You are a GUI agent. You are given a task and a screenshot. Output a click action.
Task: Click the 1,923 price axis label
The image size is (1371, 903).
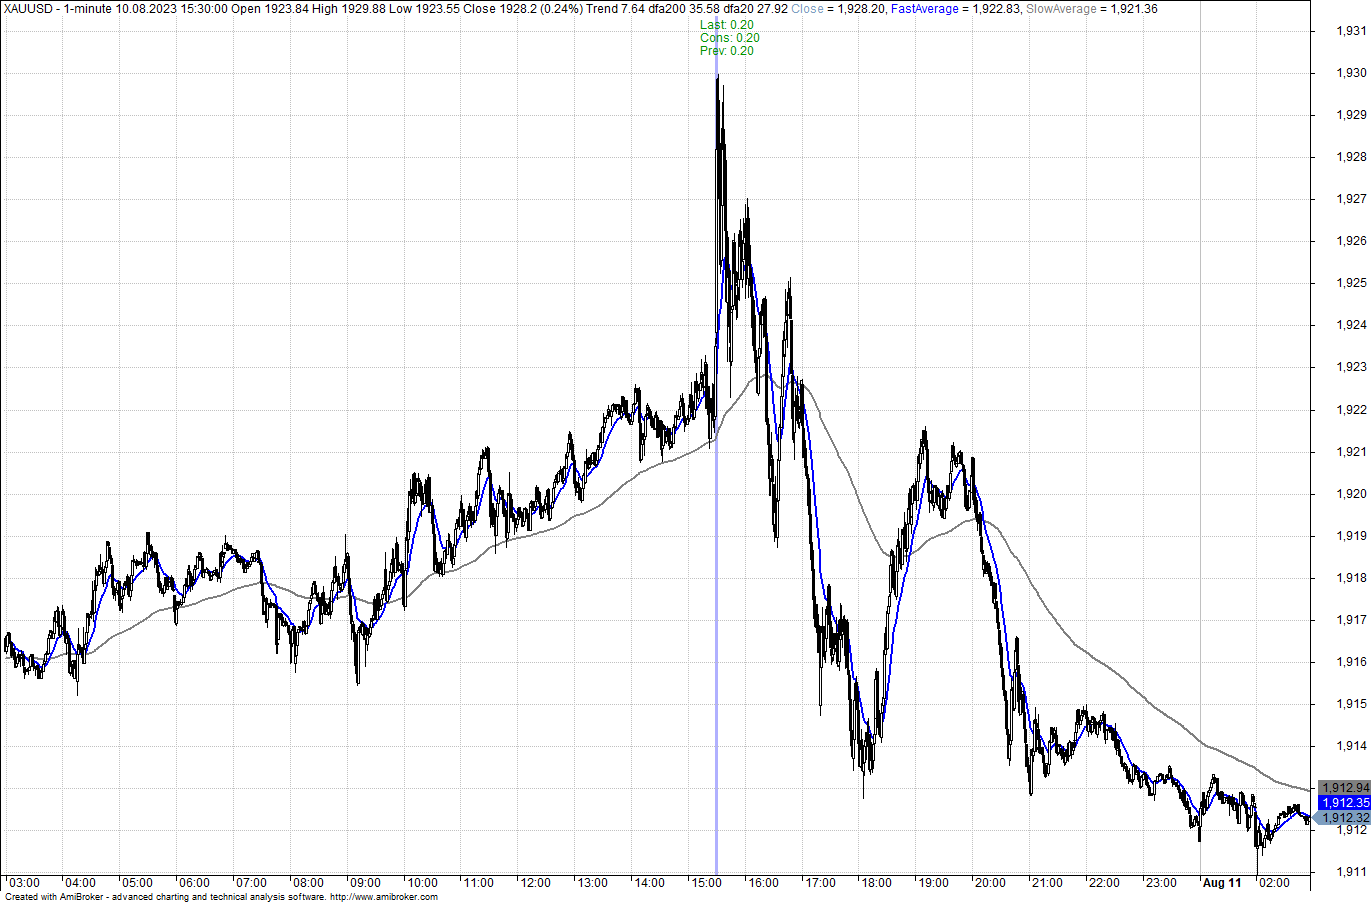pos(1351,367)
